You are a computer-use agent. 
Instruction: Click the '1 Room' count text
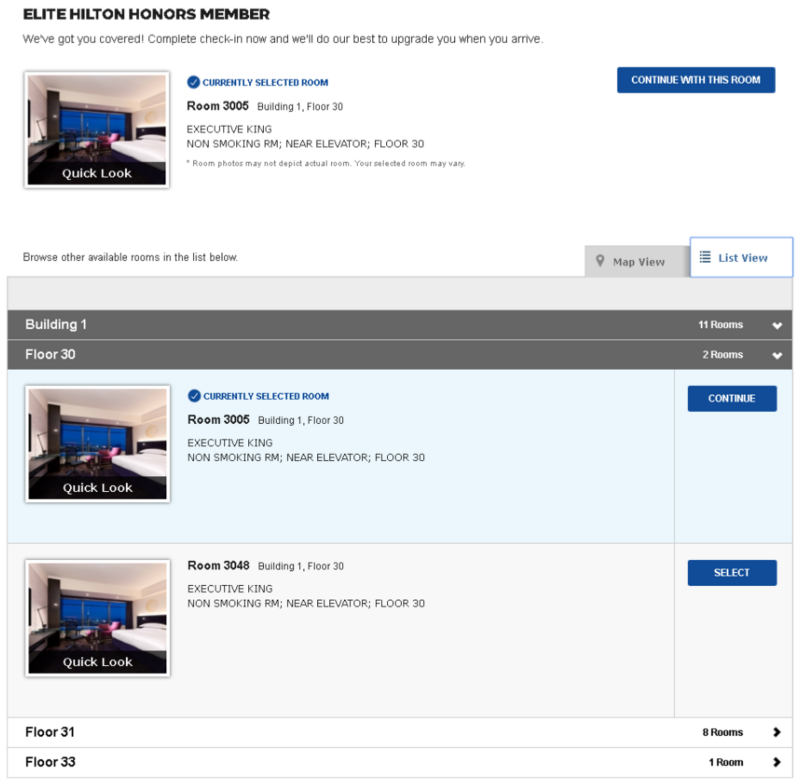click(726, 762)
